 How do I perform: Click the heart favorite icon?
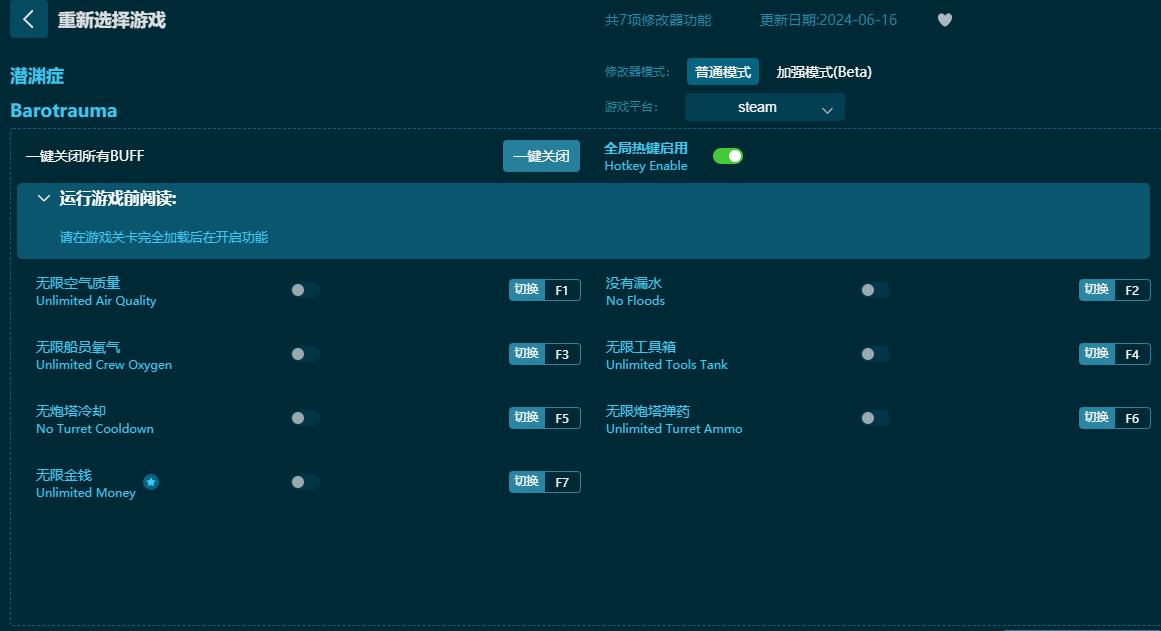[945, 20]
